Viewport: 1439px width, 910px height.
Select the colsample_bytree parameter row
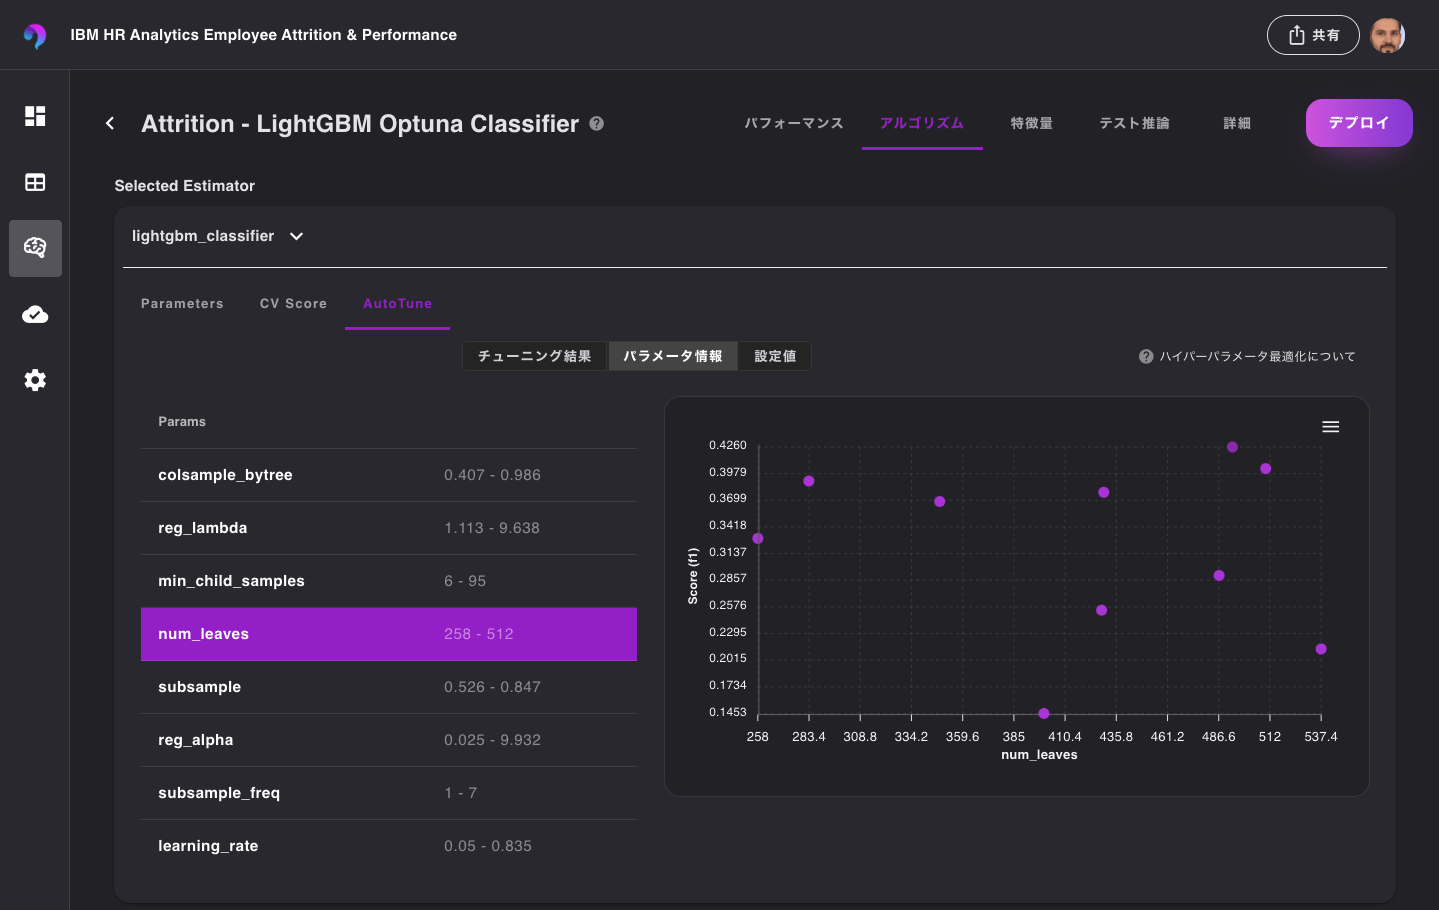[389, 475]
